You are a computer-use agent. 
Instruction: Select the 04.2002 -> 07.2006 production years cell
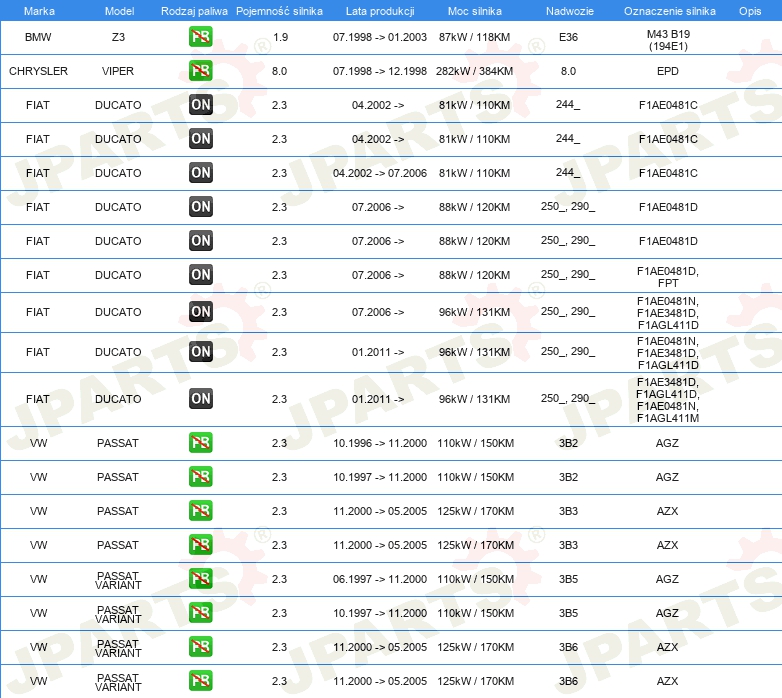[x=380, y=173]
